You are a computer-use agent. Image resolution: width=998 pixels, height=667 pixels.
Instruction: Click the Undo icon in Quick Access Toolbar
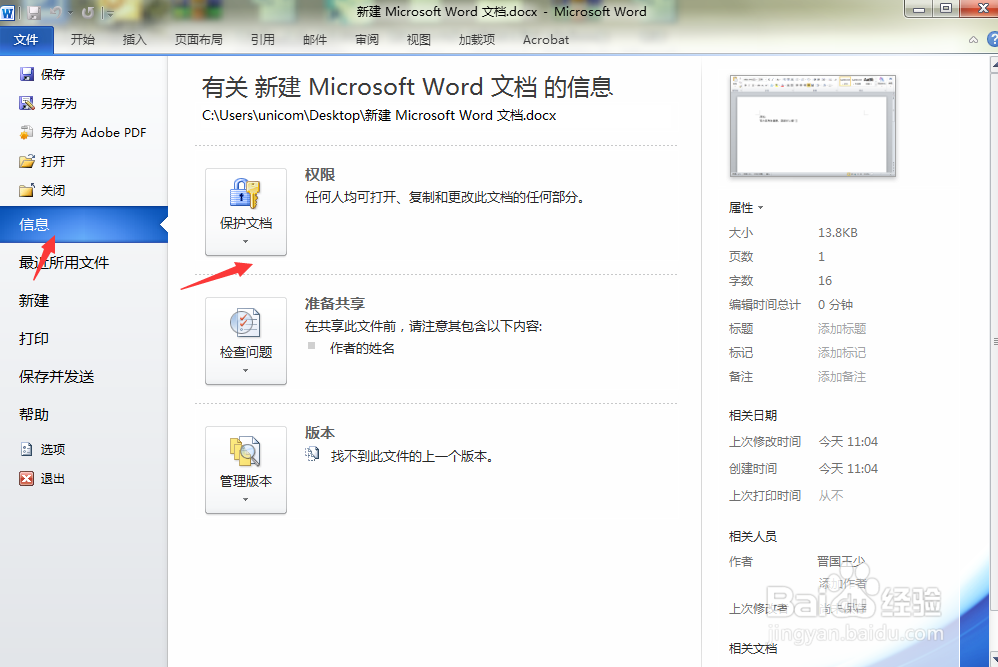(x=55, y=11)
